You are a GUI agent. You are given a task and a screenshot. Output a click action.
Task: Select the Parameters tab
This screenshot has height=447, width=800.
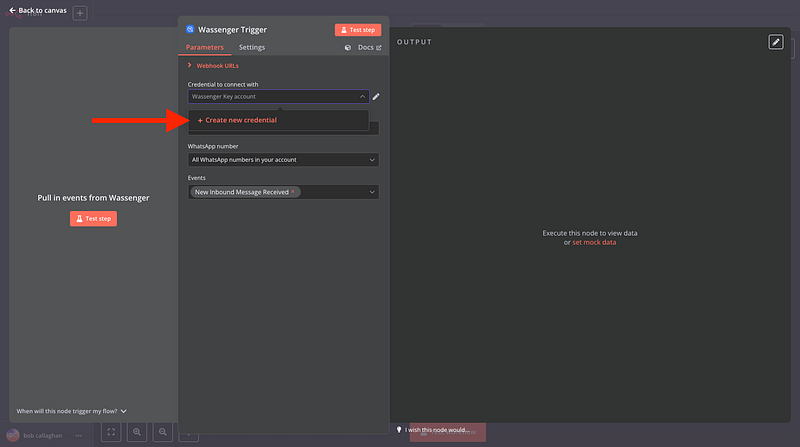[x=205, y=47]
